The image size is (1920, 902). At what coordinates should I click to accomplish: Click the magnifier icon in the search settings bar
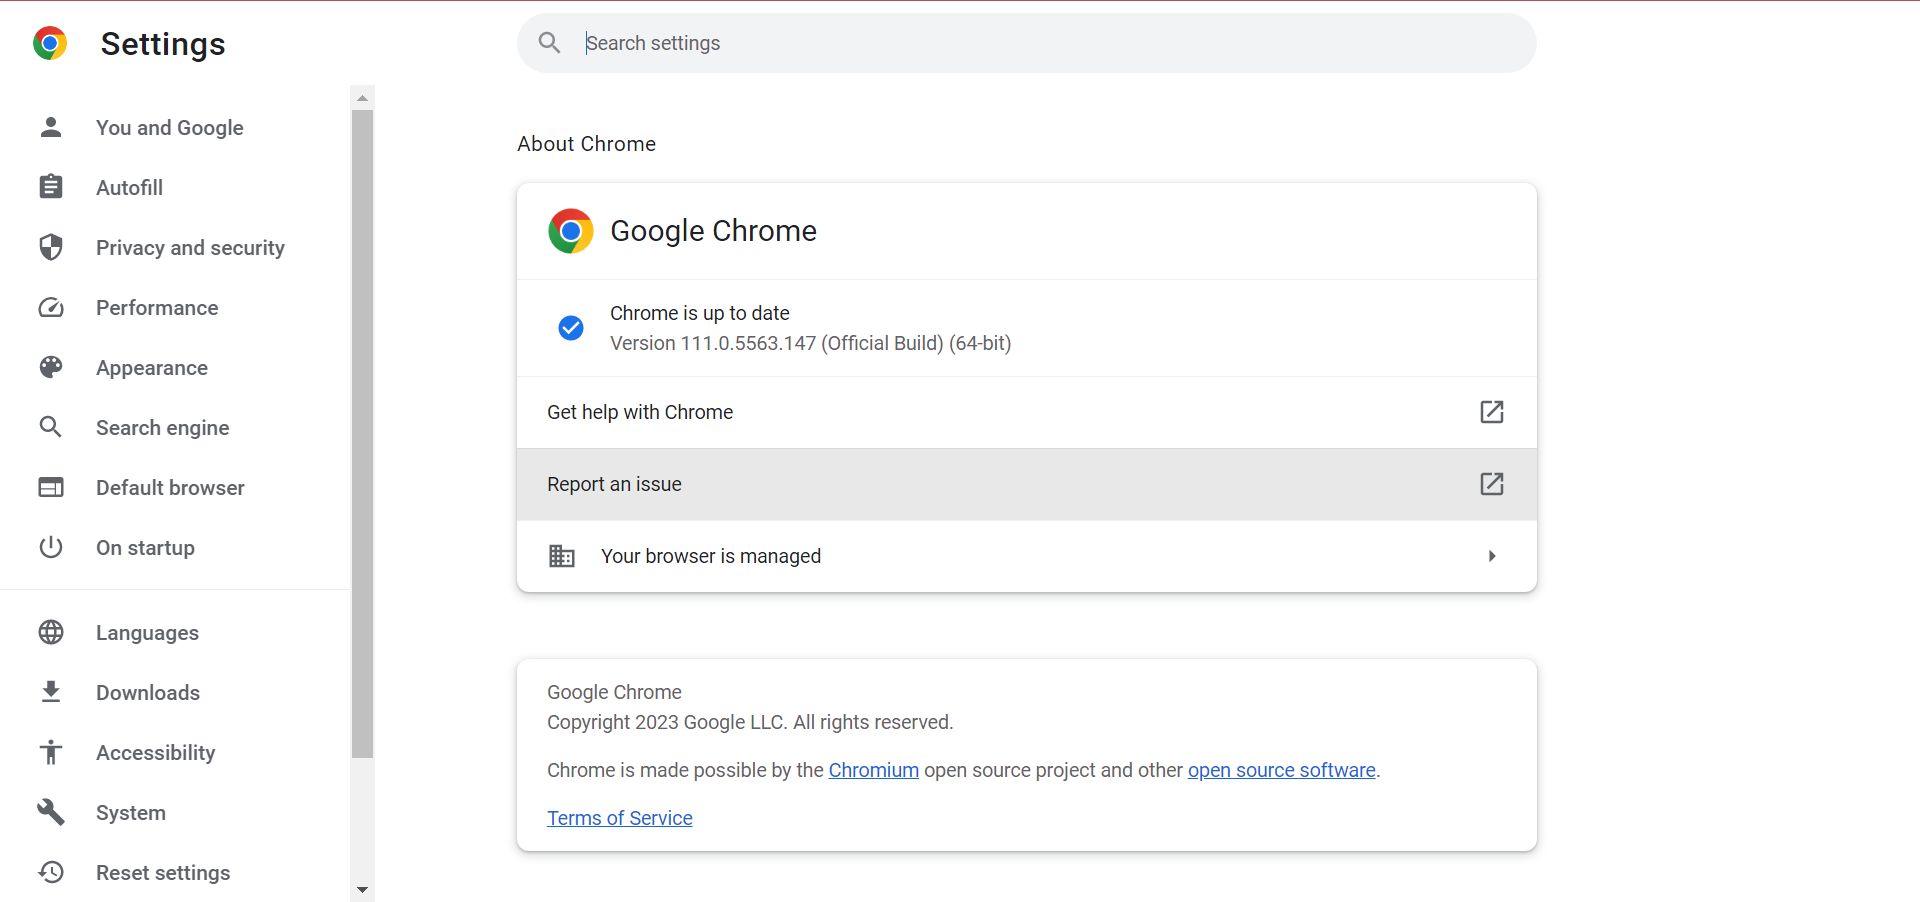point(549,42)
